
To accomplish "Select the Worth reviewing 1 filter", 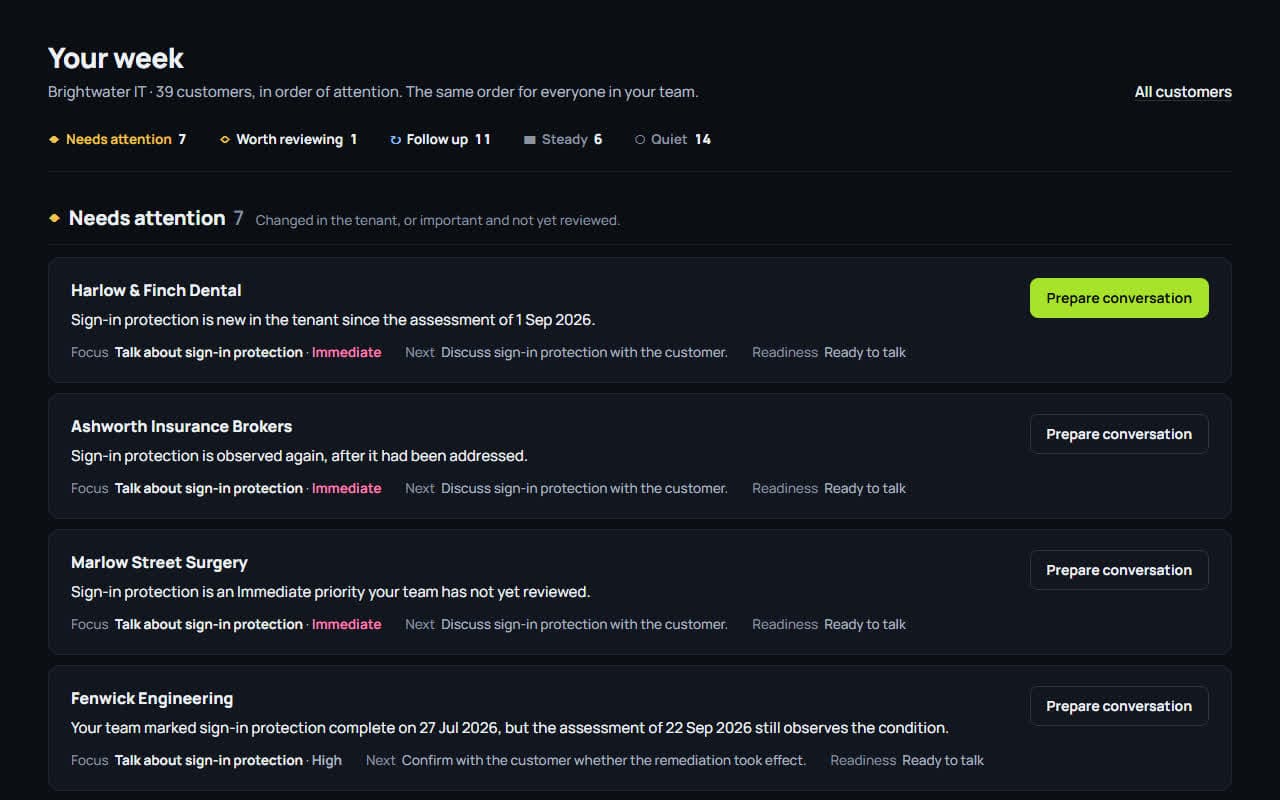I will pyautogui.click(x=288, y=140).
